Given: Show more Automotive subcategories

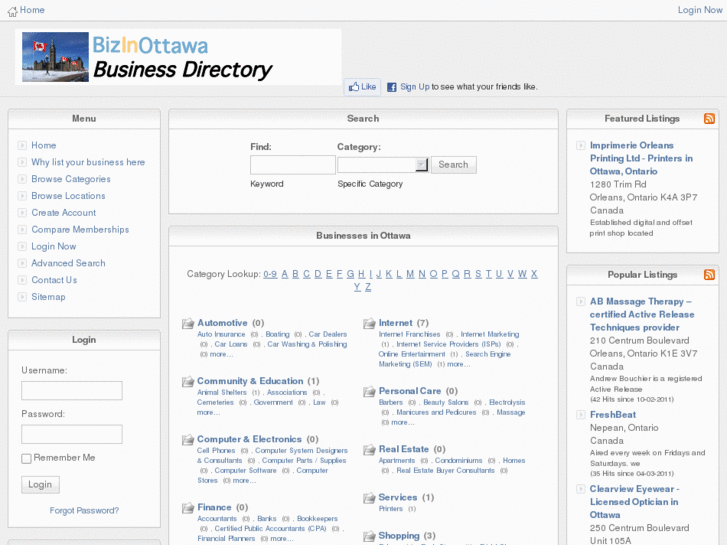Looking at the screenshot, I should tap(221, 354).
